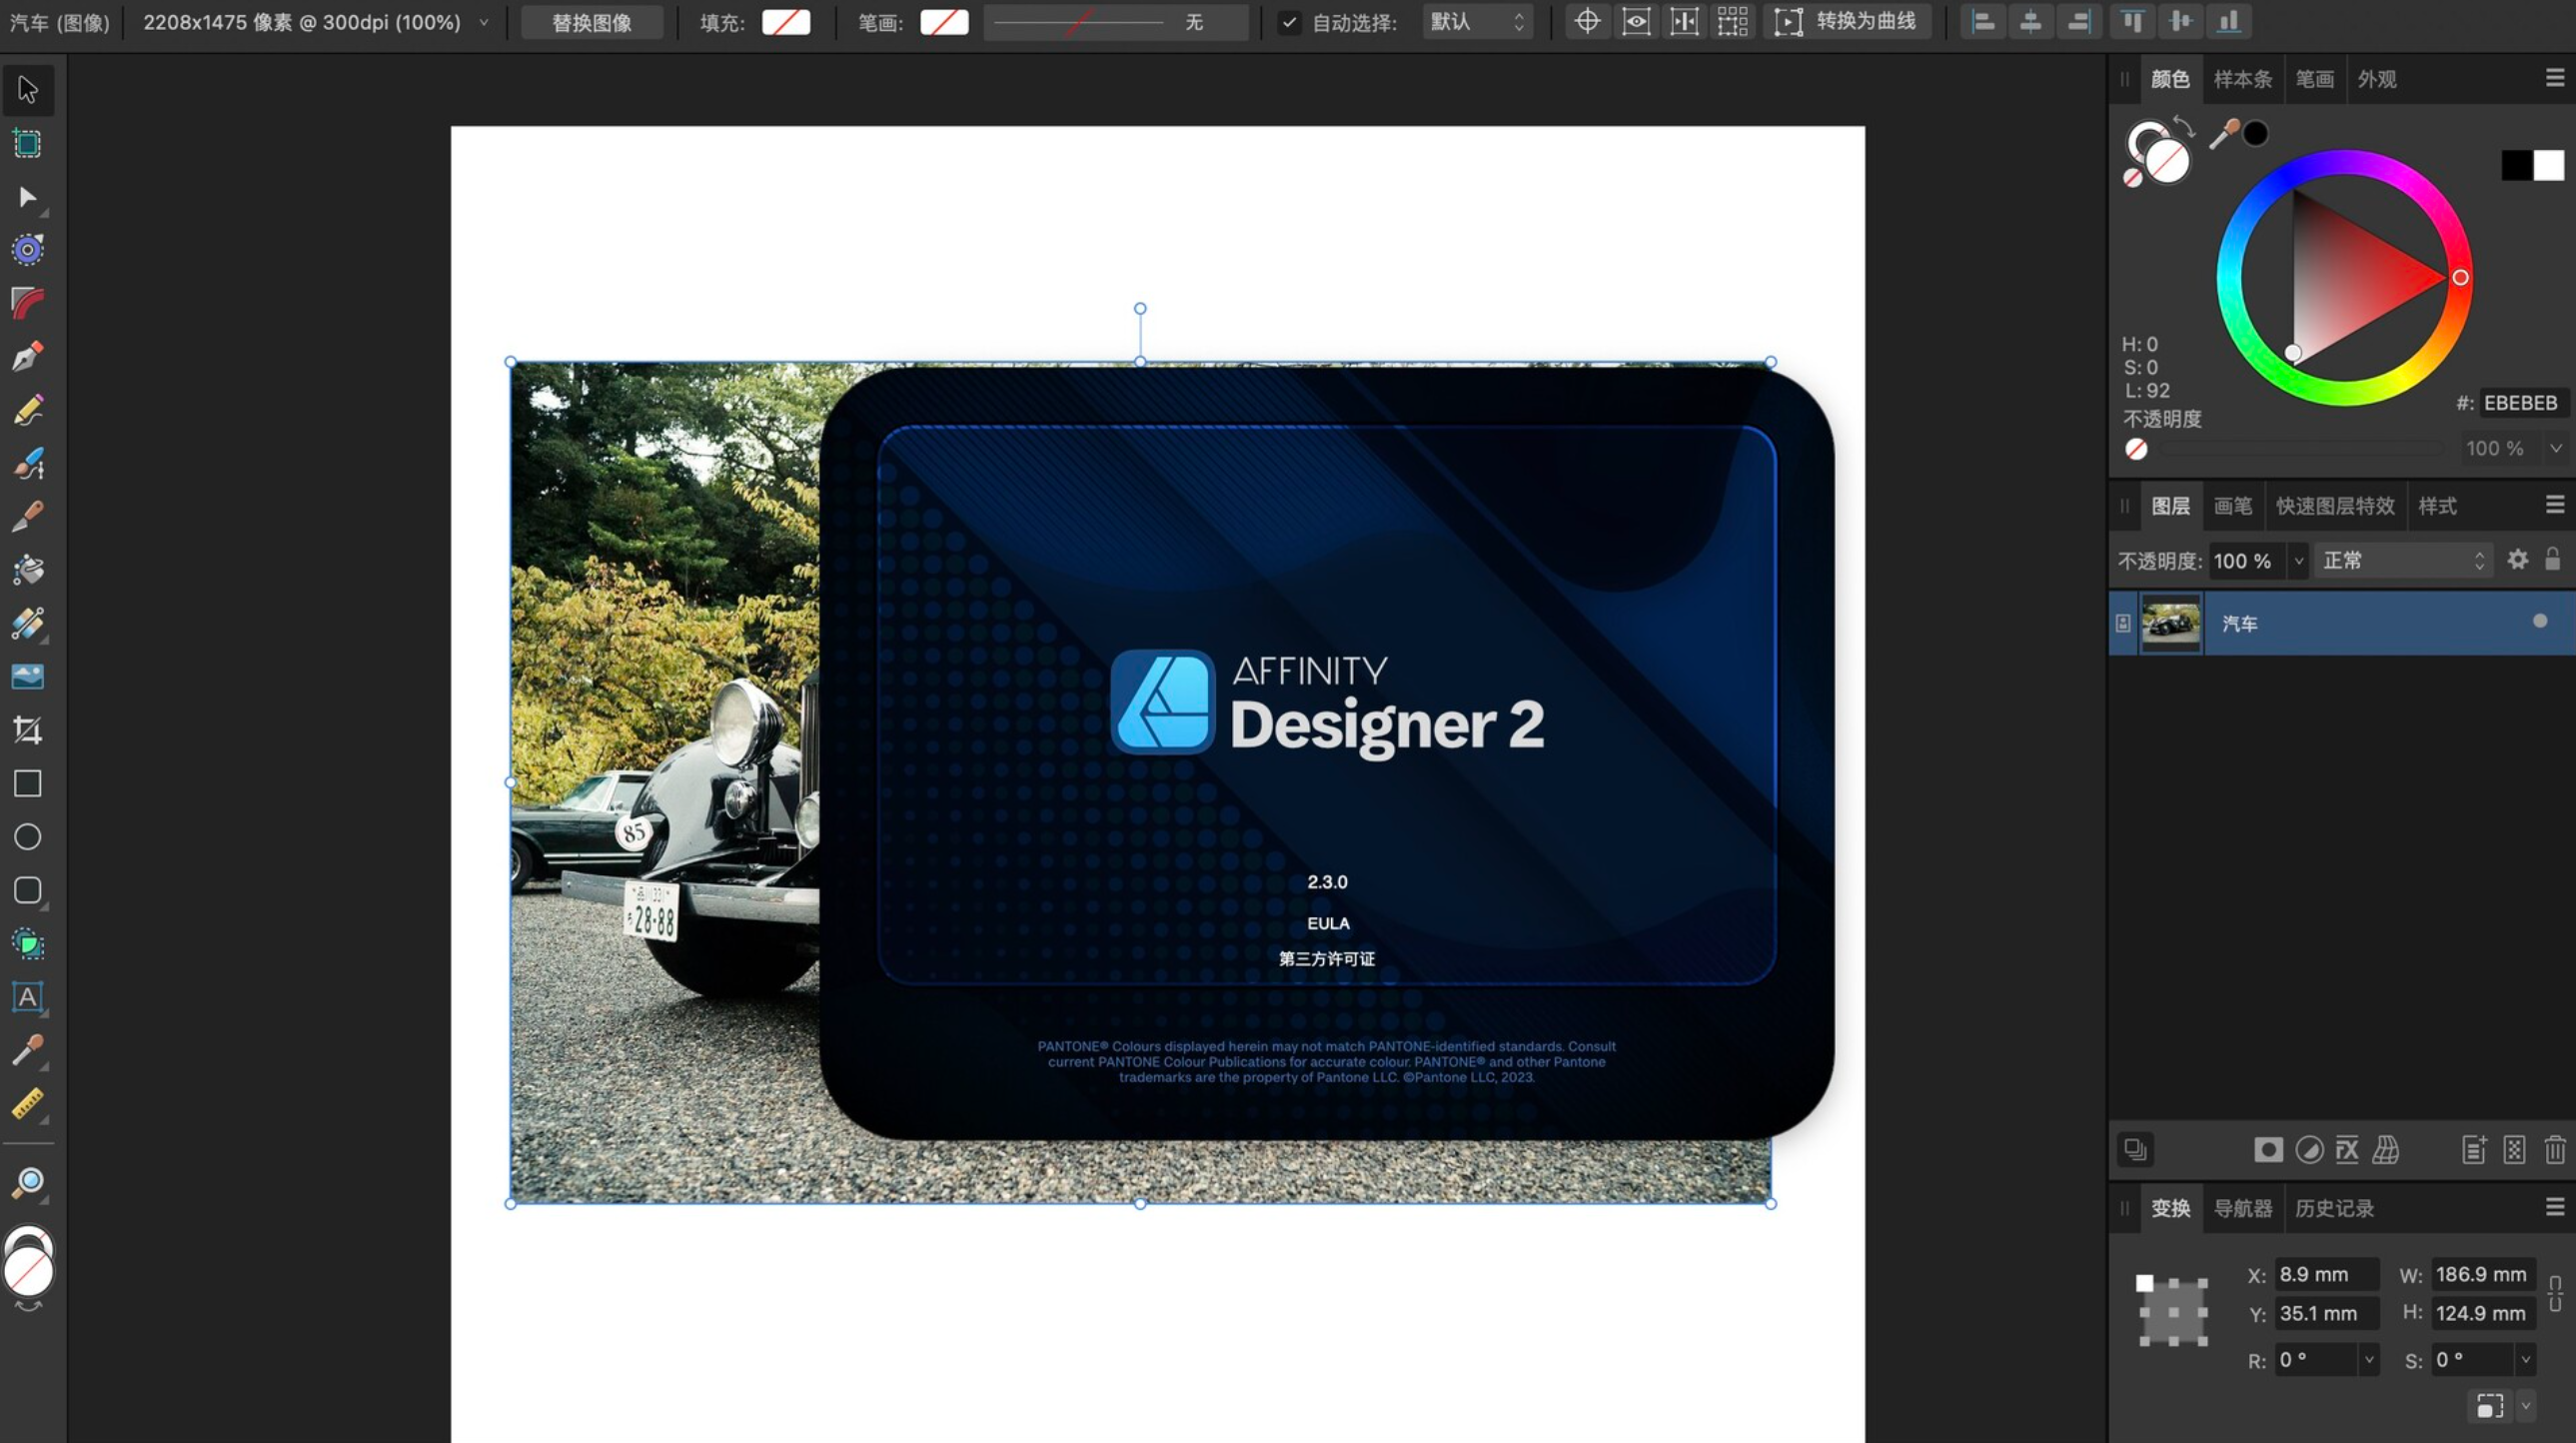
Task: Click the Mask Layer icon in Layers panel
Action: click(x=2268, y=1150)
